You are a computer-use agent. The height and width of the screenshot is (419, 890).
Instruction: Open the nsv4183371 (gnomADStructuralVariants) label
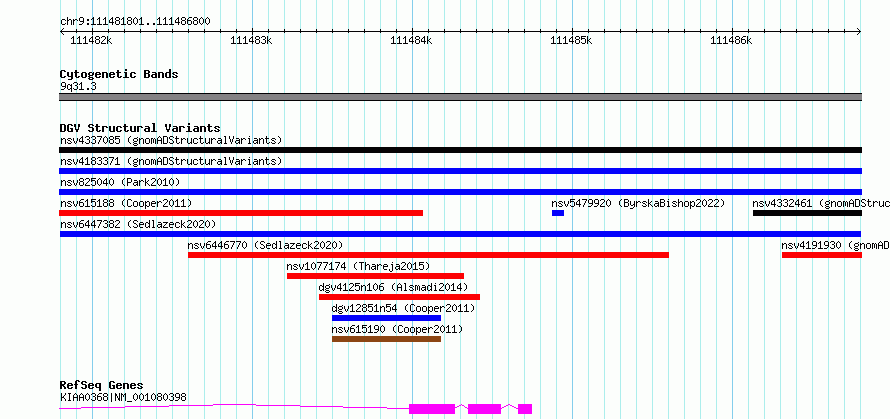pos(171,161)
